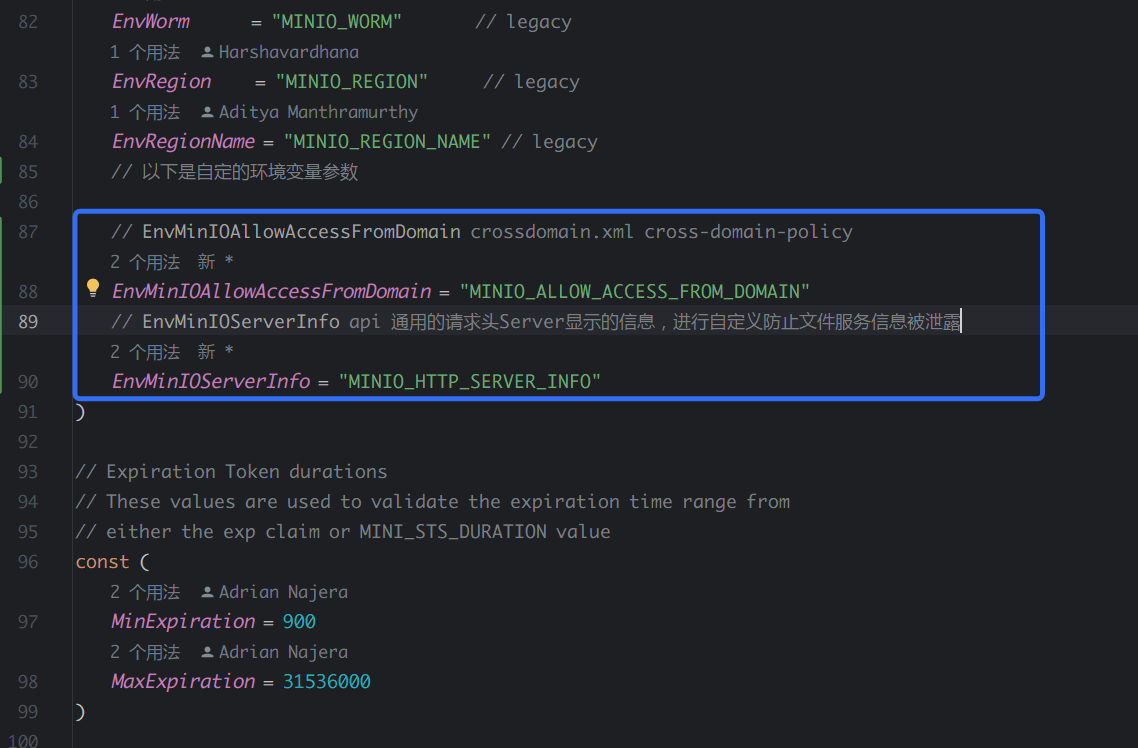
Task: Click the "MINIO_REGION_NAME" string
Action: pos(387,141)
